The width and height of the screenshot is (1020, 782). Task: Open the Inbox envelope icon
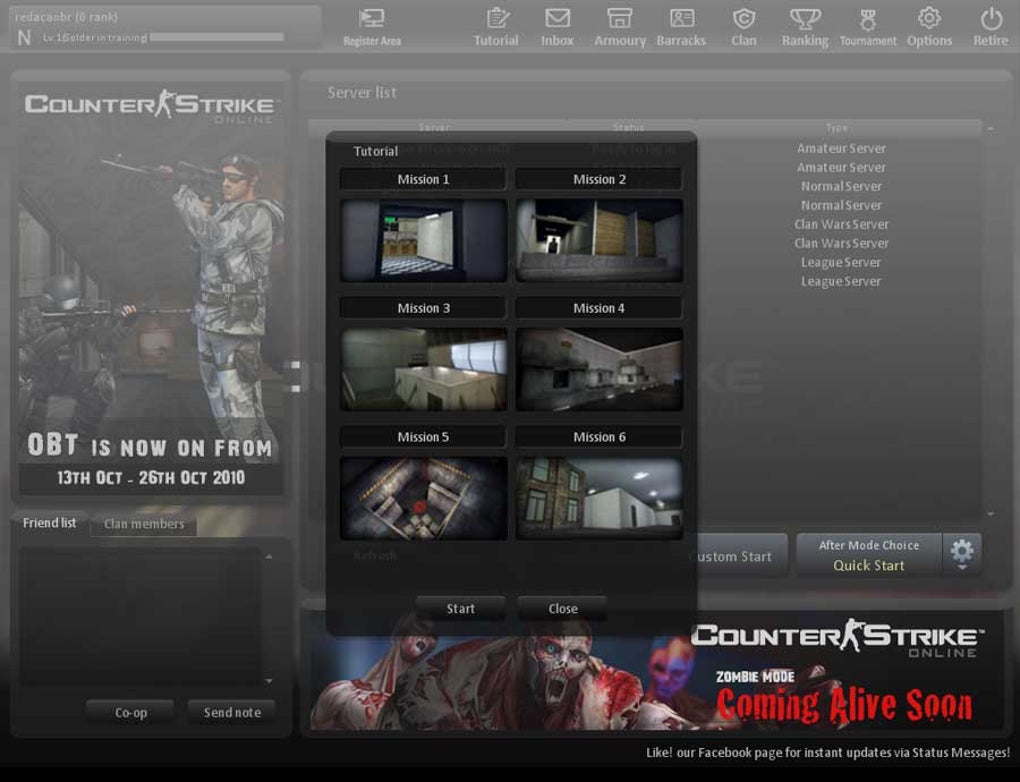point(557,19)
